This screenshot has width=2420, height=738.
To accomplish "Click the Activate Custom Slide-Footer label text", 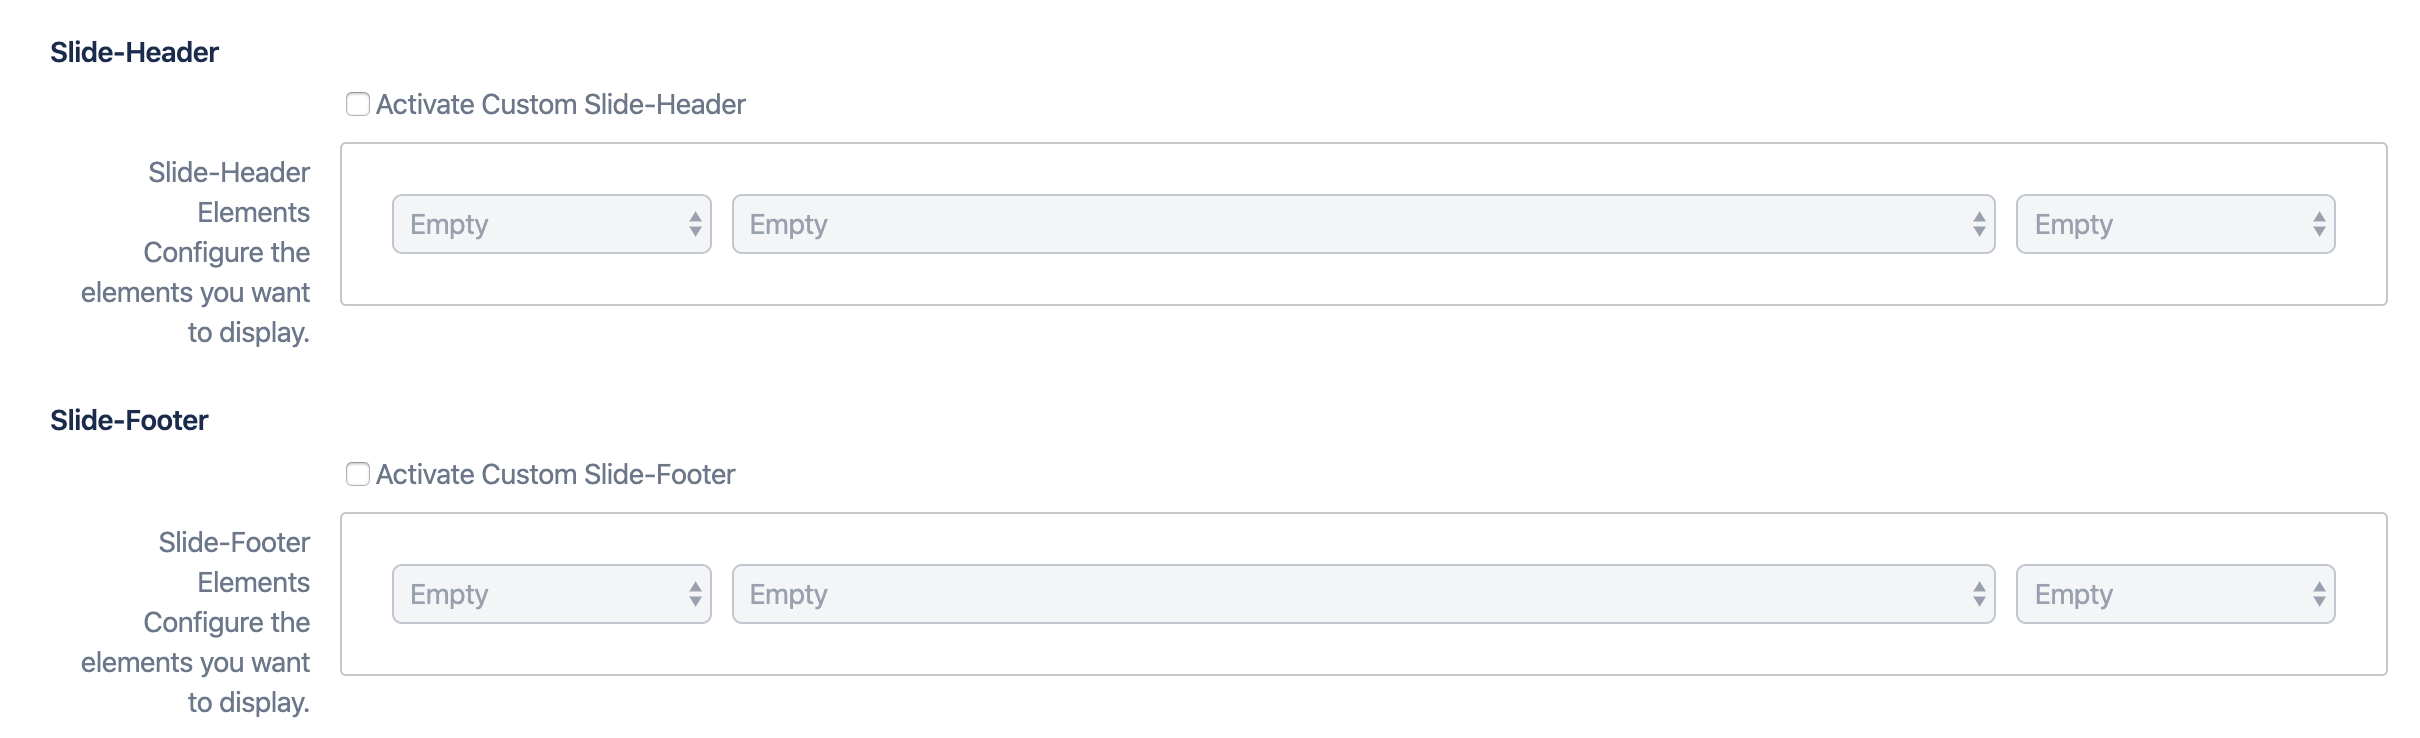I will coord(555,474).
